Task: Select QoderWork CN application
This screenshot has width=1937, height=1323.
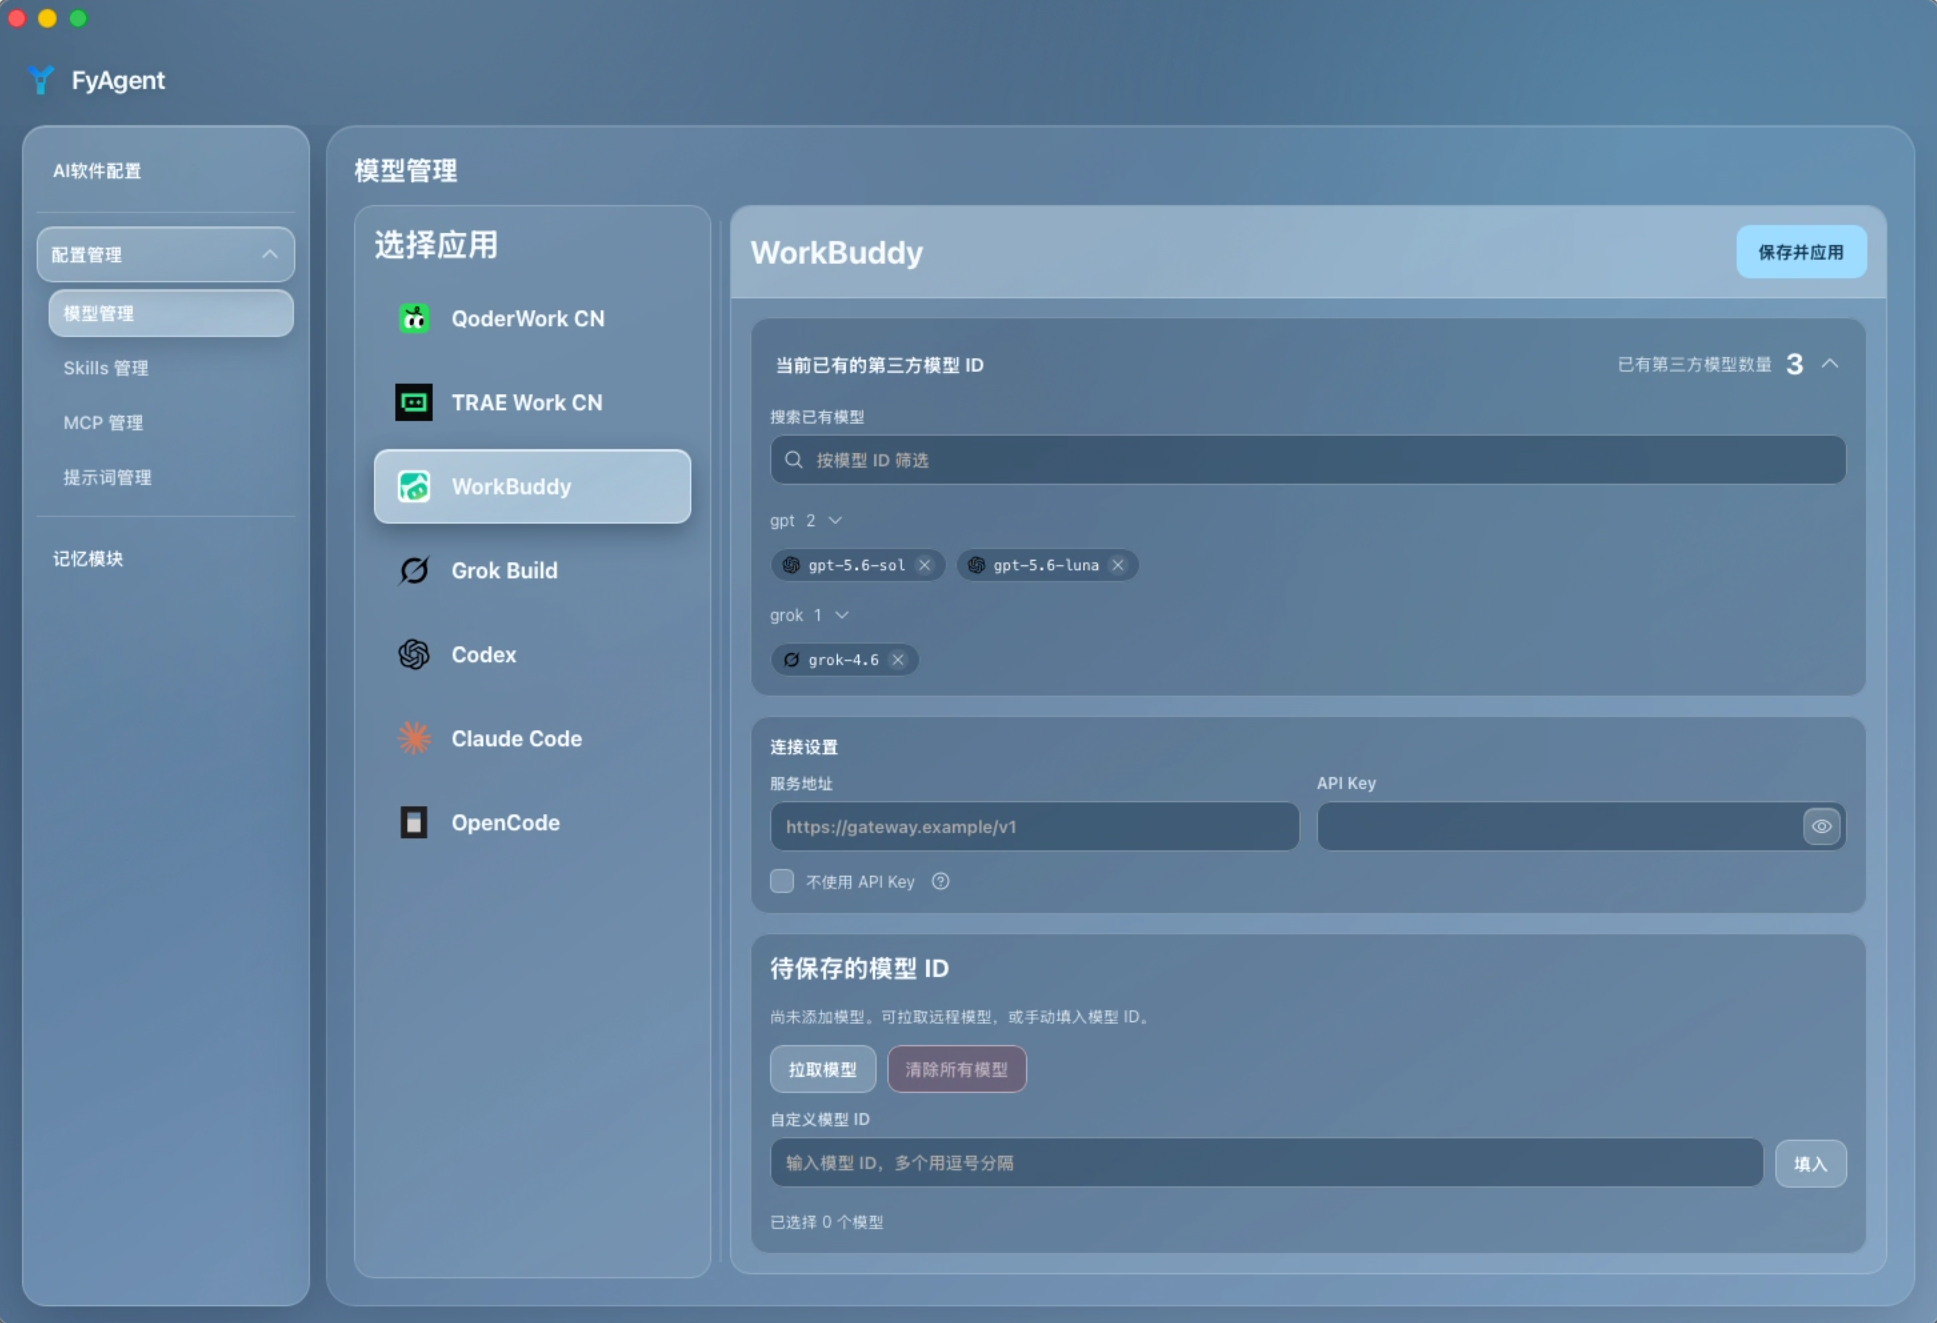Action: (532, 319)
